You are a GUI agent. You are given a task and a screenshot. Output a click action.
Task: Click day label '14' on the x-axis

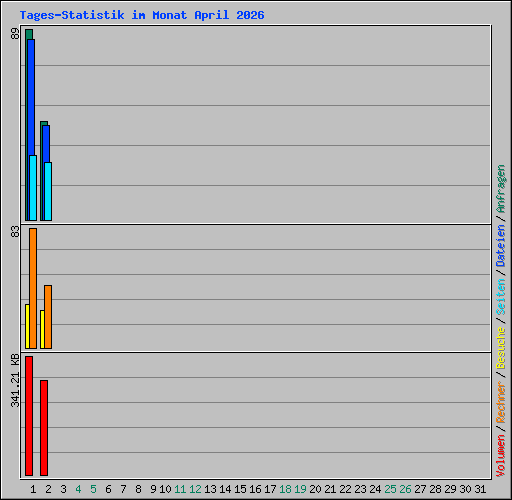[x=225, y=489]
